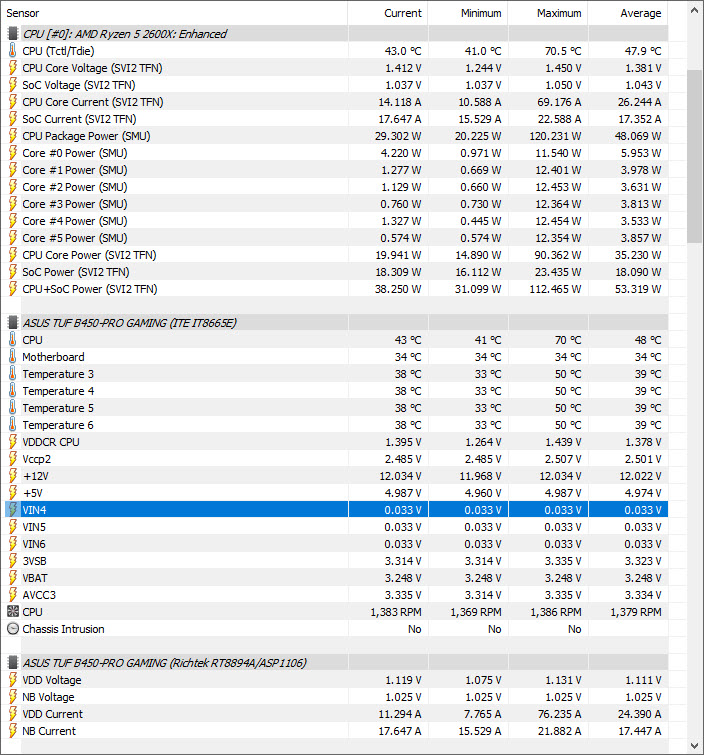Click the Motherboard temperature thermometer icon
The image size is (704, 755).
tap(13, 357)
